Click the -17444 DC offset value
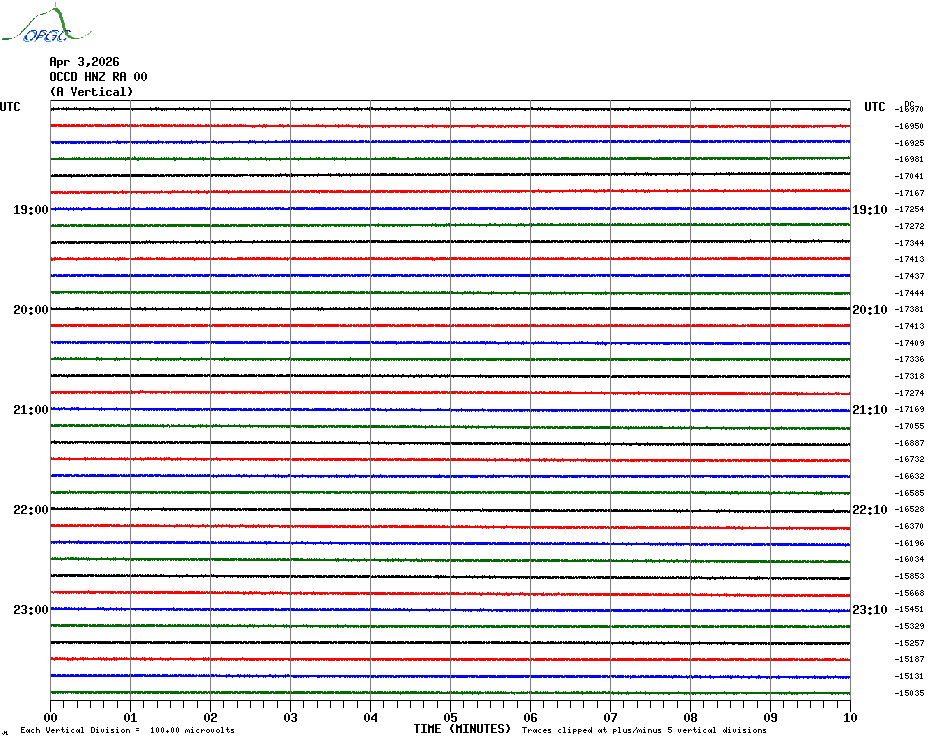Screen dimensions: 930x744 coord(910,293)
